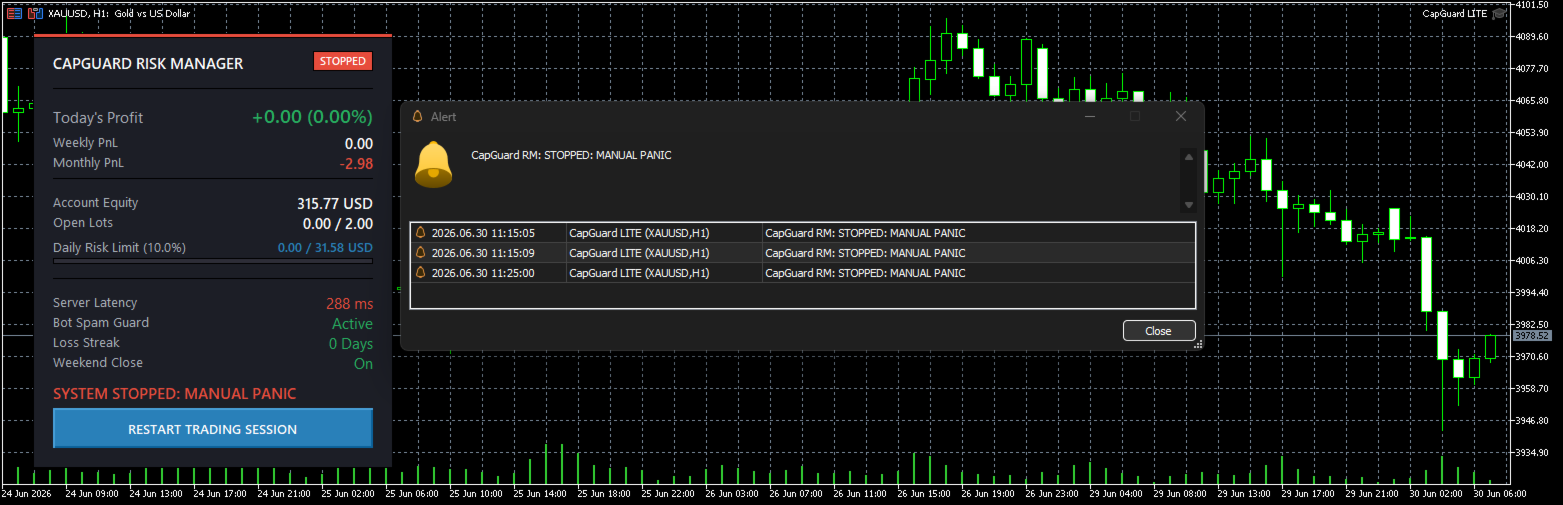Viewport: 1563px width, 505px height.
Task: Click the Alert dialog resize grip
Action: pyautogui.click(x=1198, y=344)
